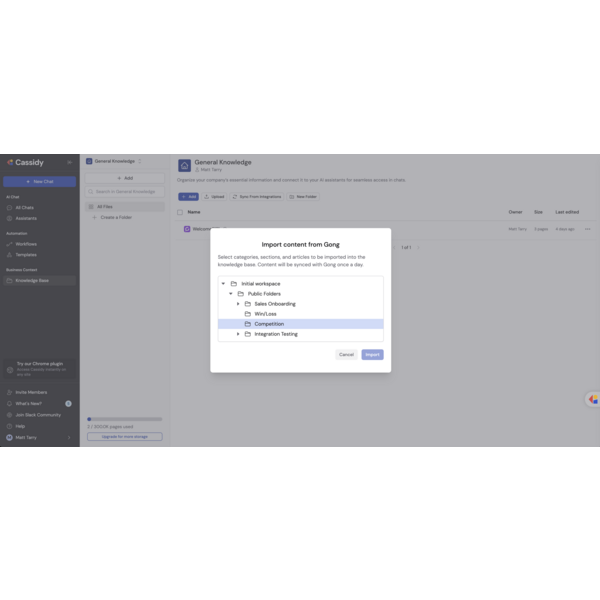Expand the Integration Testing folder
This screenshot has width=600, height=600.
pyautogui.click(x=238, y=334)
